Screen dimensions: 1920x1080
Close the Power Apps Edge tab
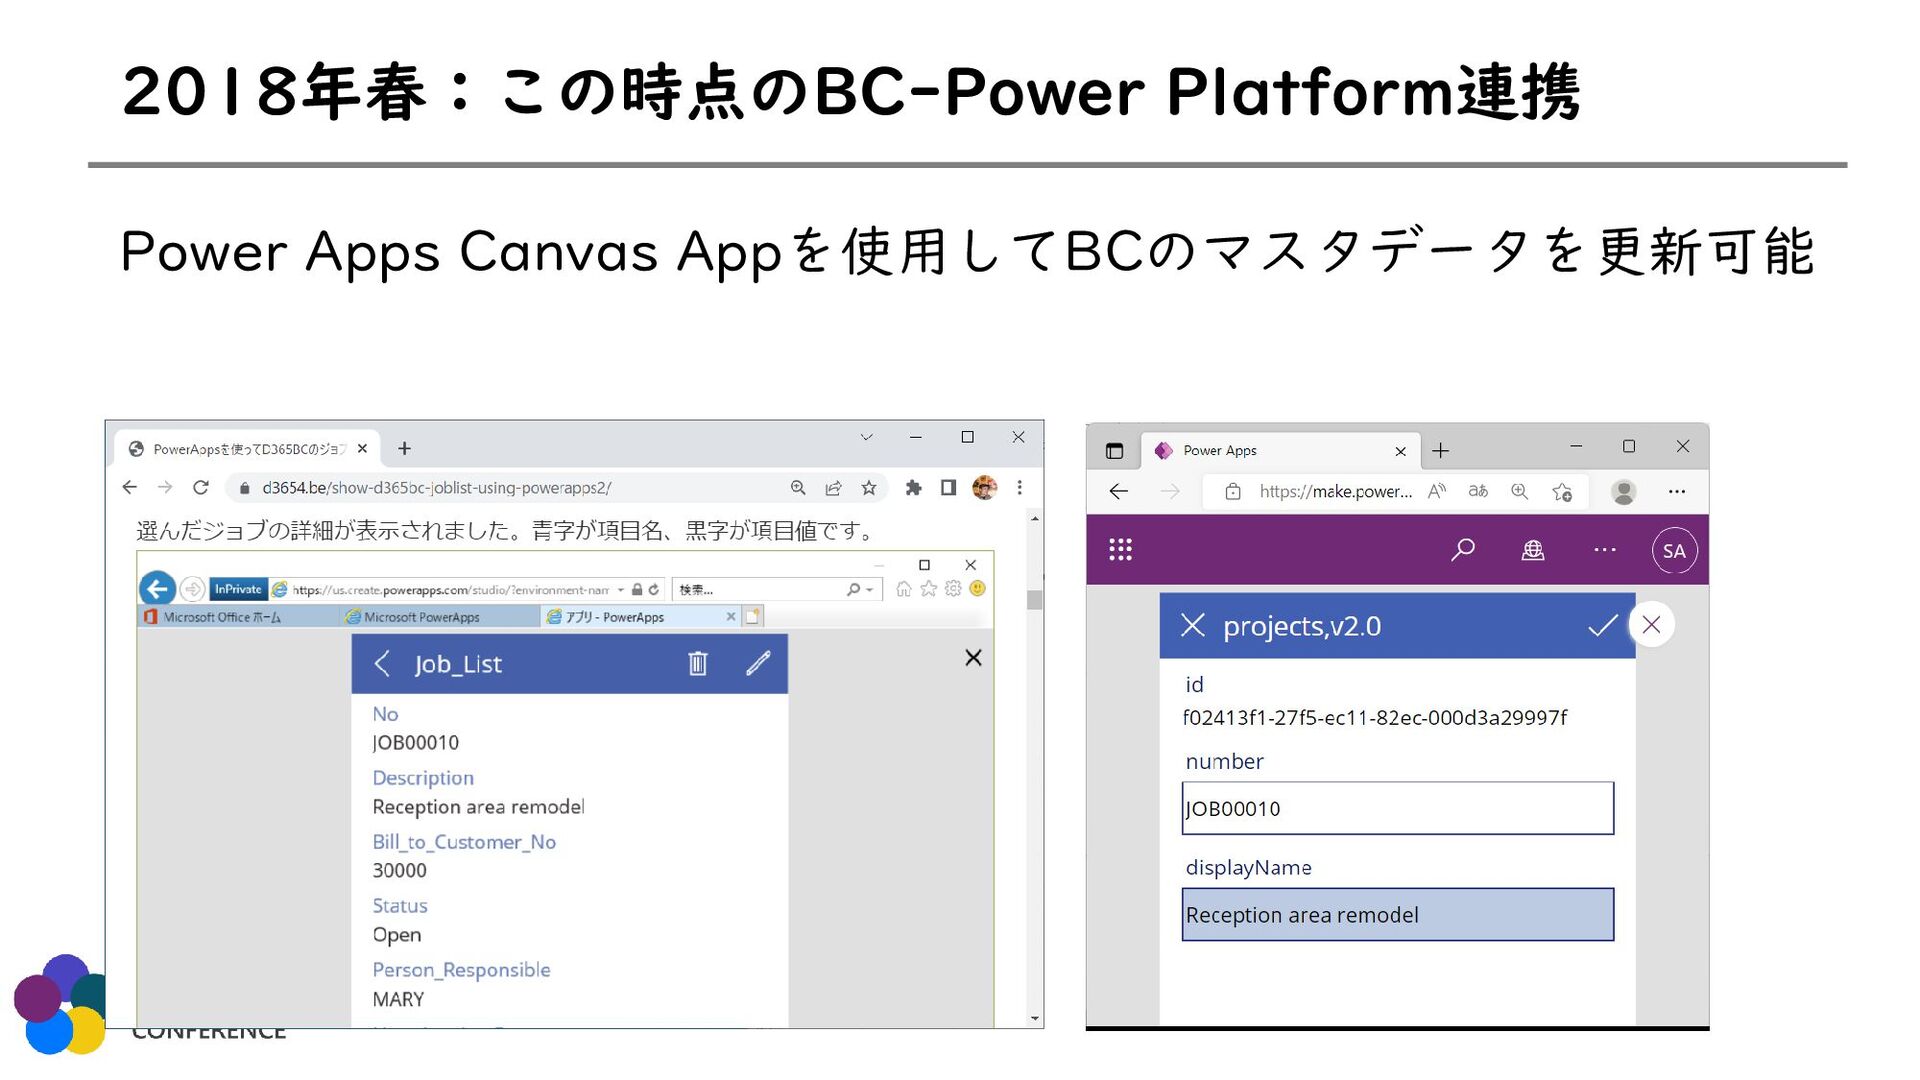click(x=1400, y=451)
